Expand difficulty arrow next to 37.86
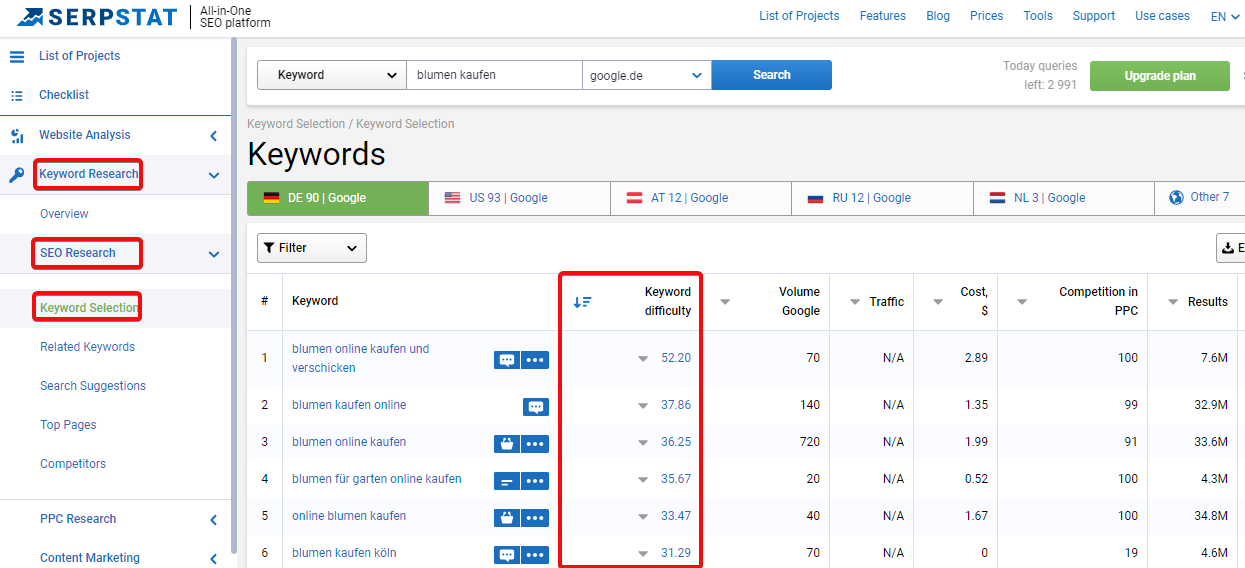1245x568 pixels. pyautogui.click(x=643, y=406)
